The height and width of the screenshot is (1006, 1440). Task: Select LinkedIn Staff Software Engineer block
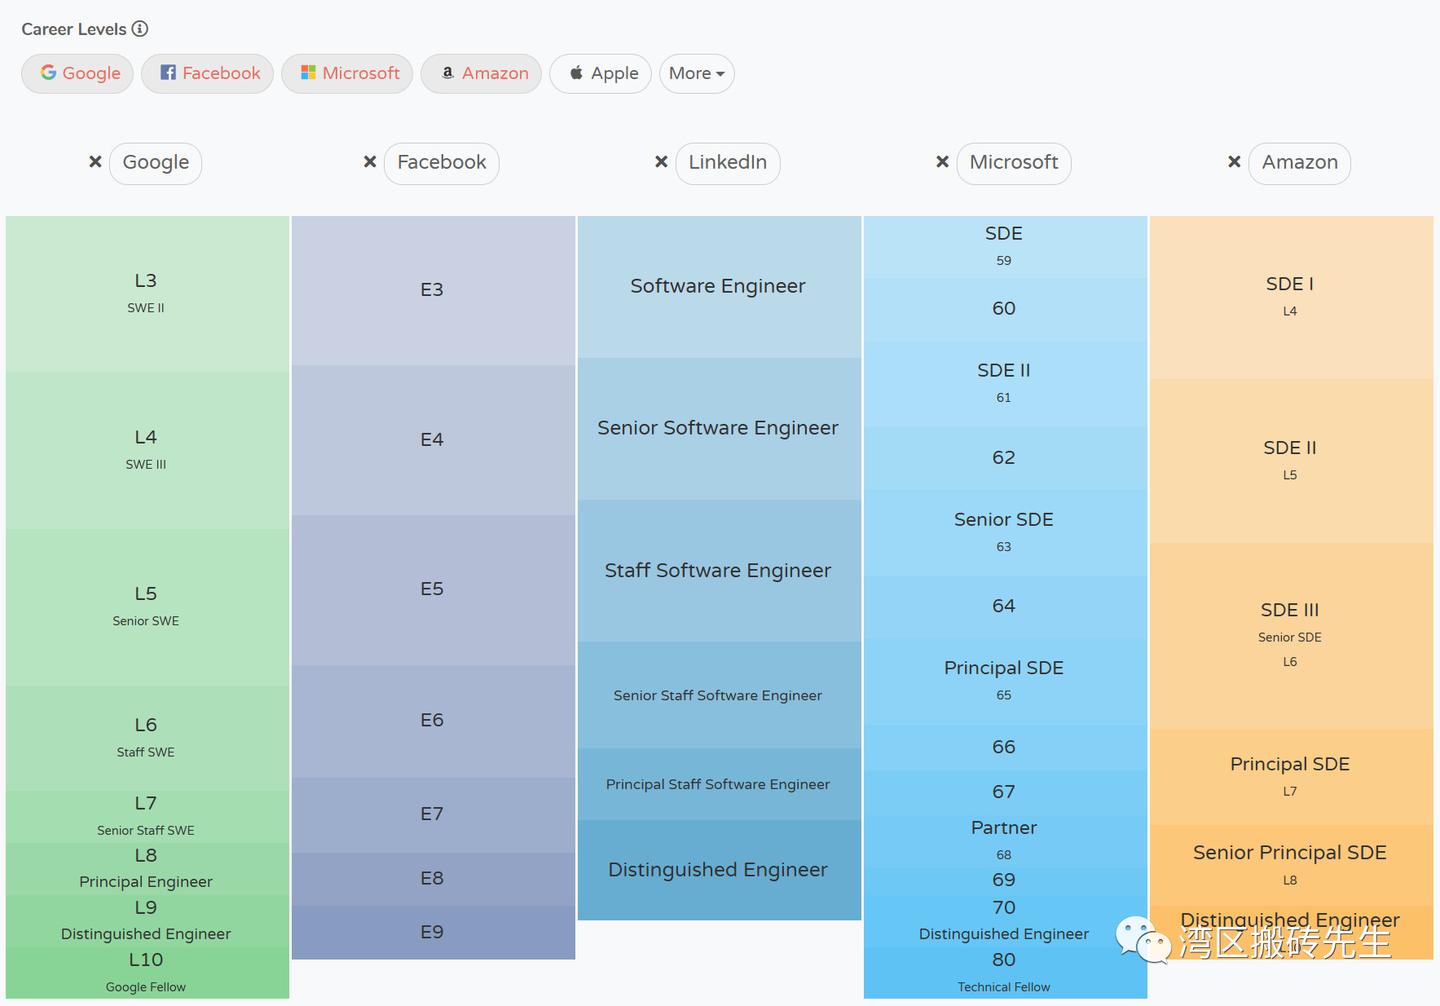click(719, 571)
